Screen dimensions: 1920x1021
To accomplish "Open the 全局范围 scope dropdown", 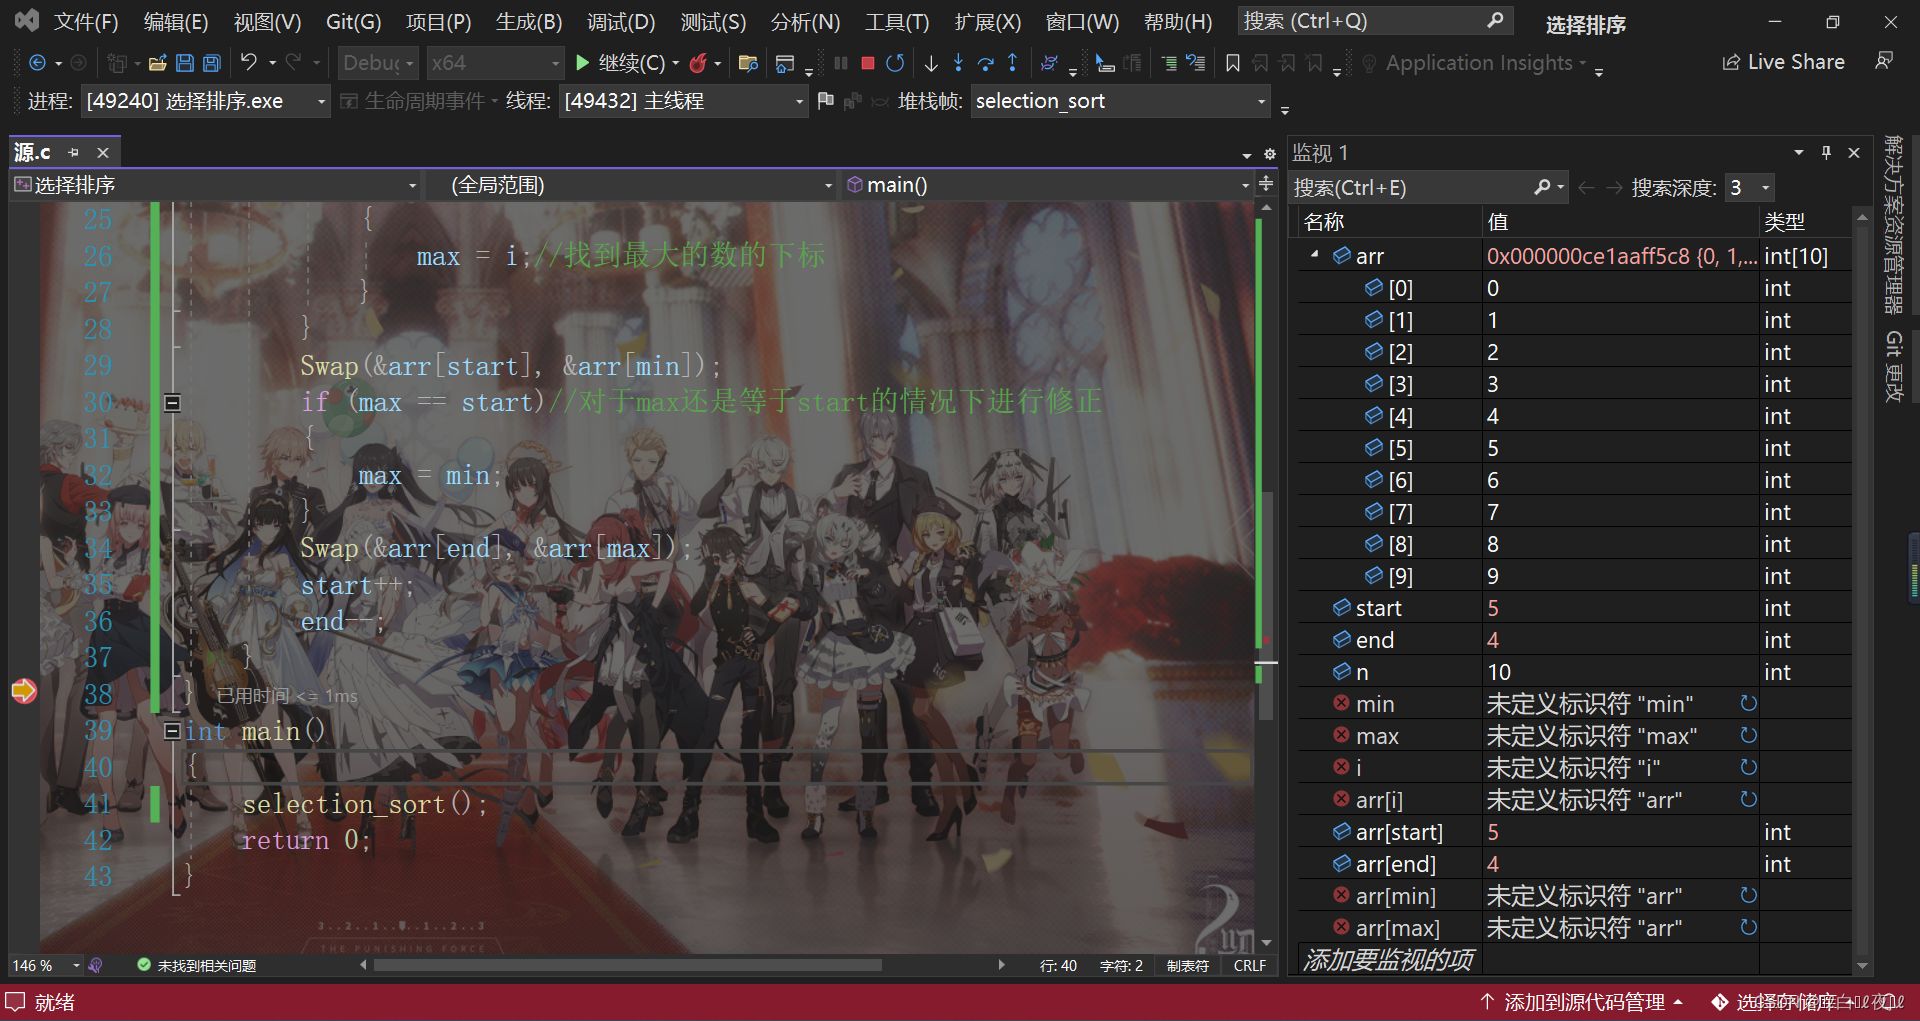I will coord(632,185).
